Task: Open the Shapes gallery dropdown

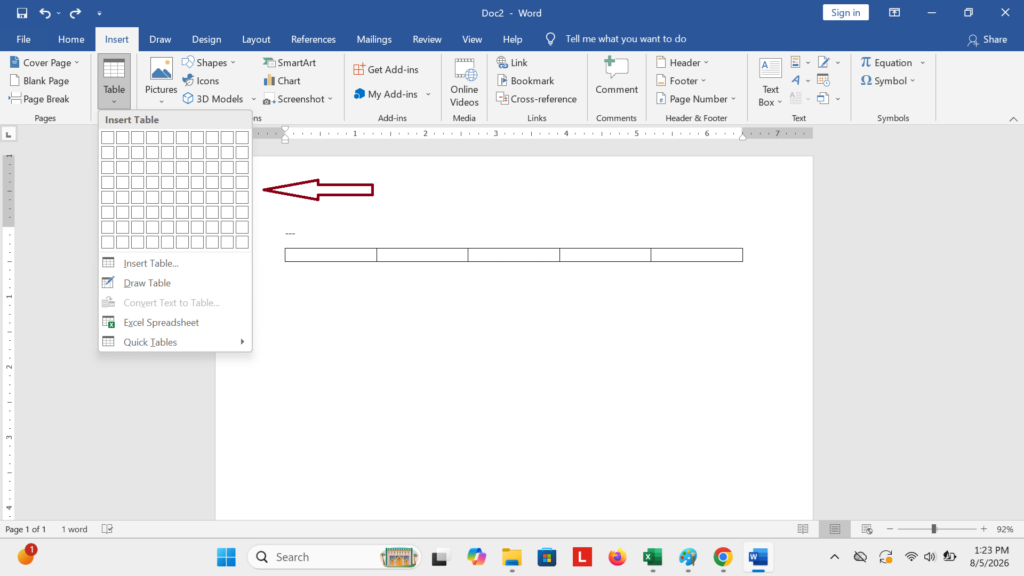Action: pyautogui.click(x=209, y=63)
